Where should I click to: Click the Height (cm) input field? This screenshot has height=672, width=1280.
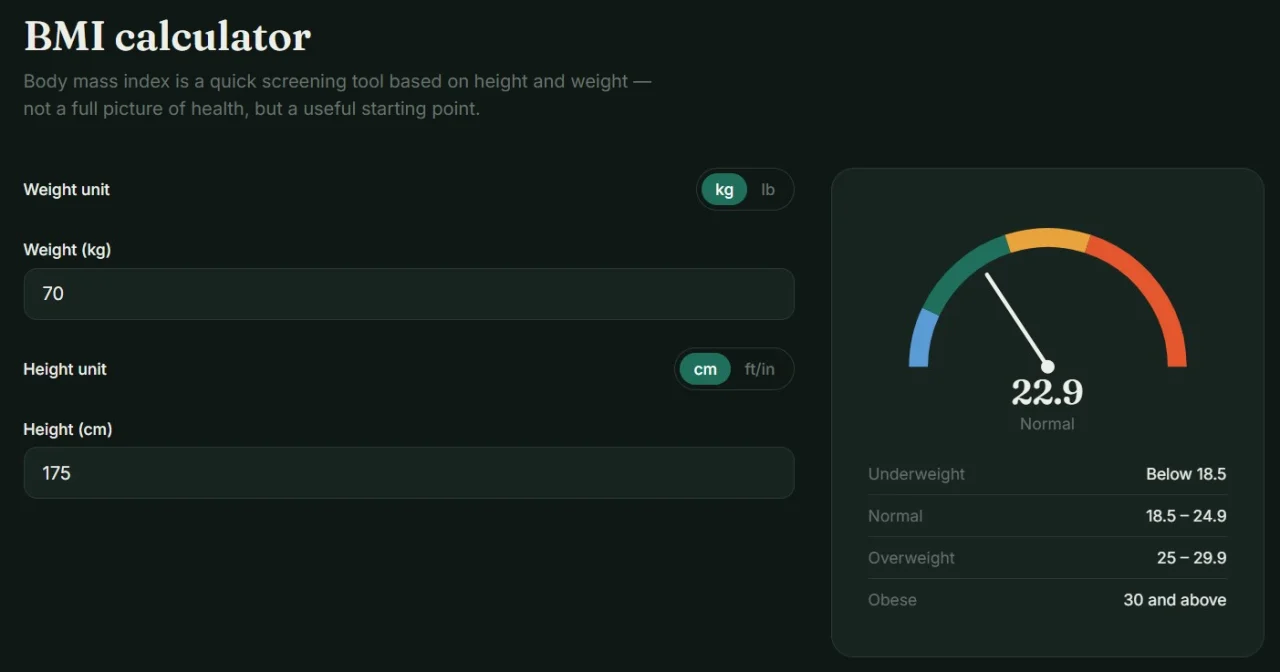[x=409, y=473]
